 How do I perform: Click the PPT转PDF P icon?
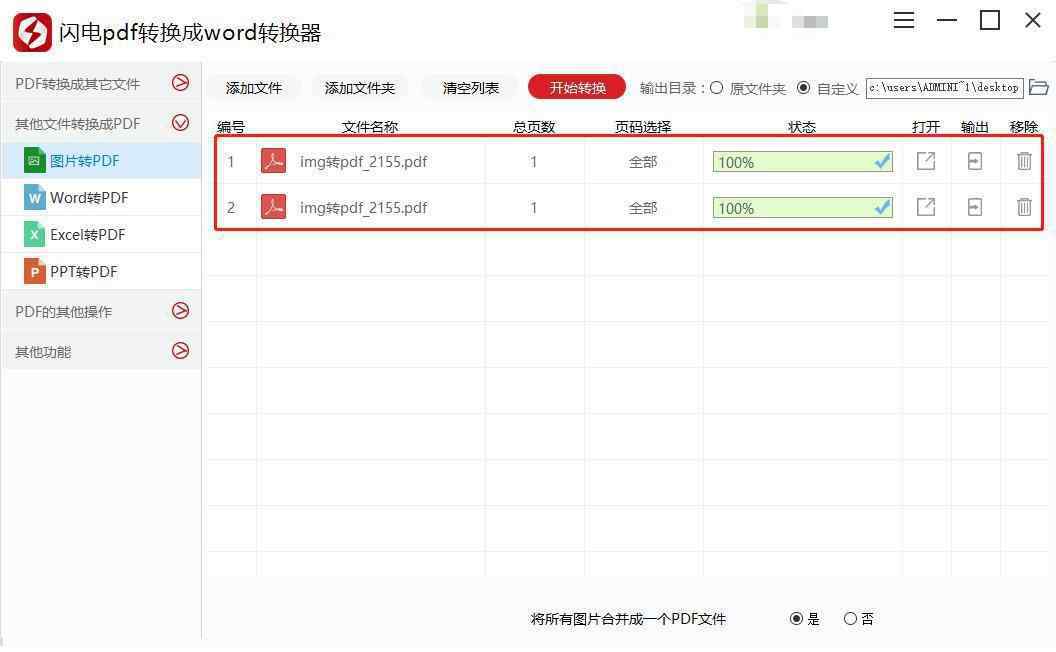[x=34, y=271]
